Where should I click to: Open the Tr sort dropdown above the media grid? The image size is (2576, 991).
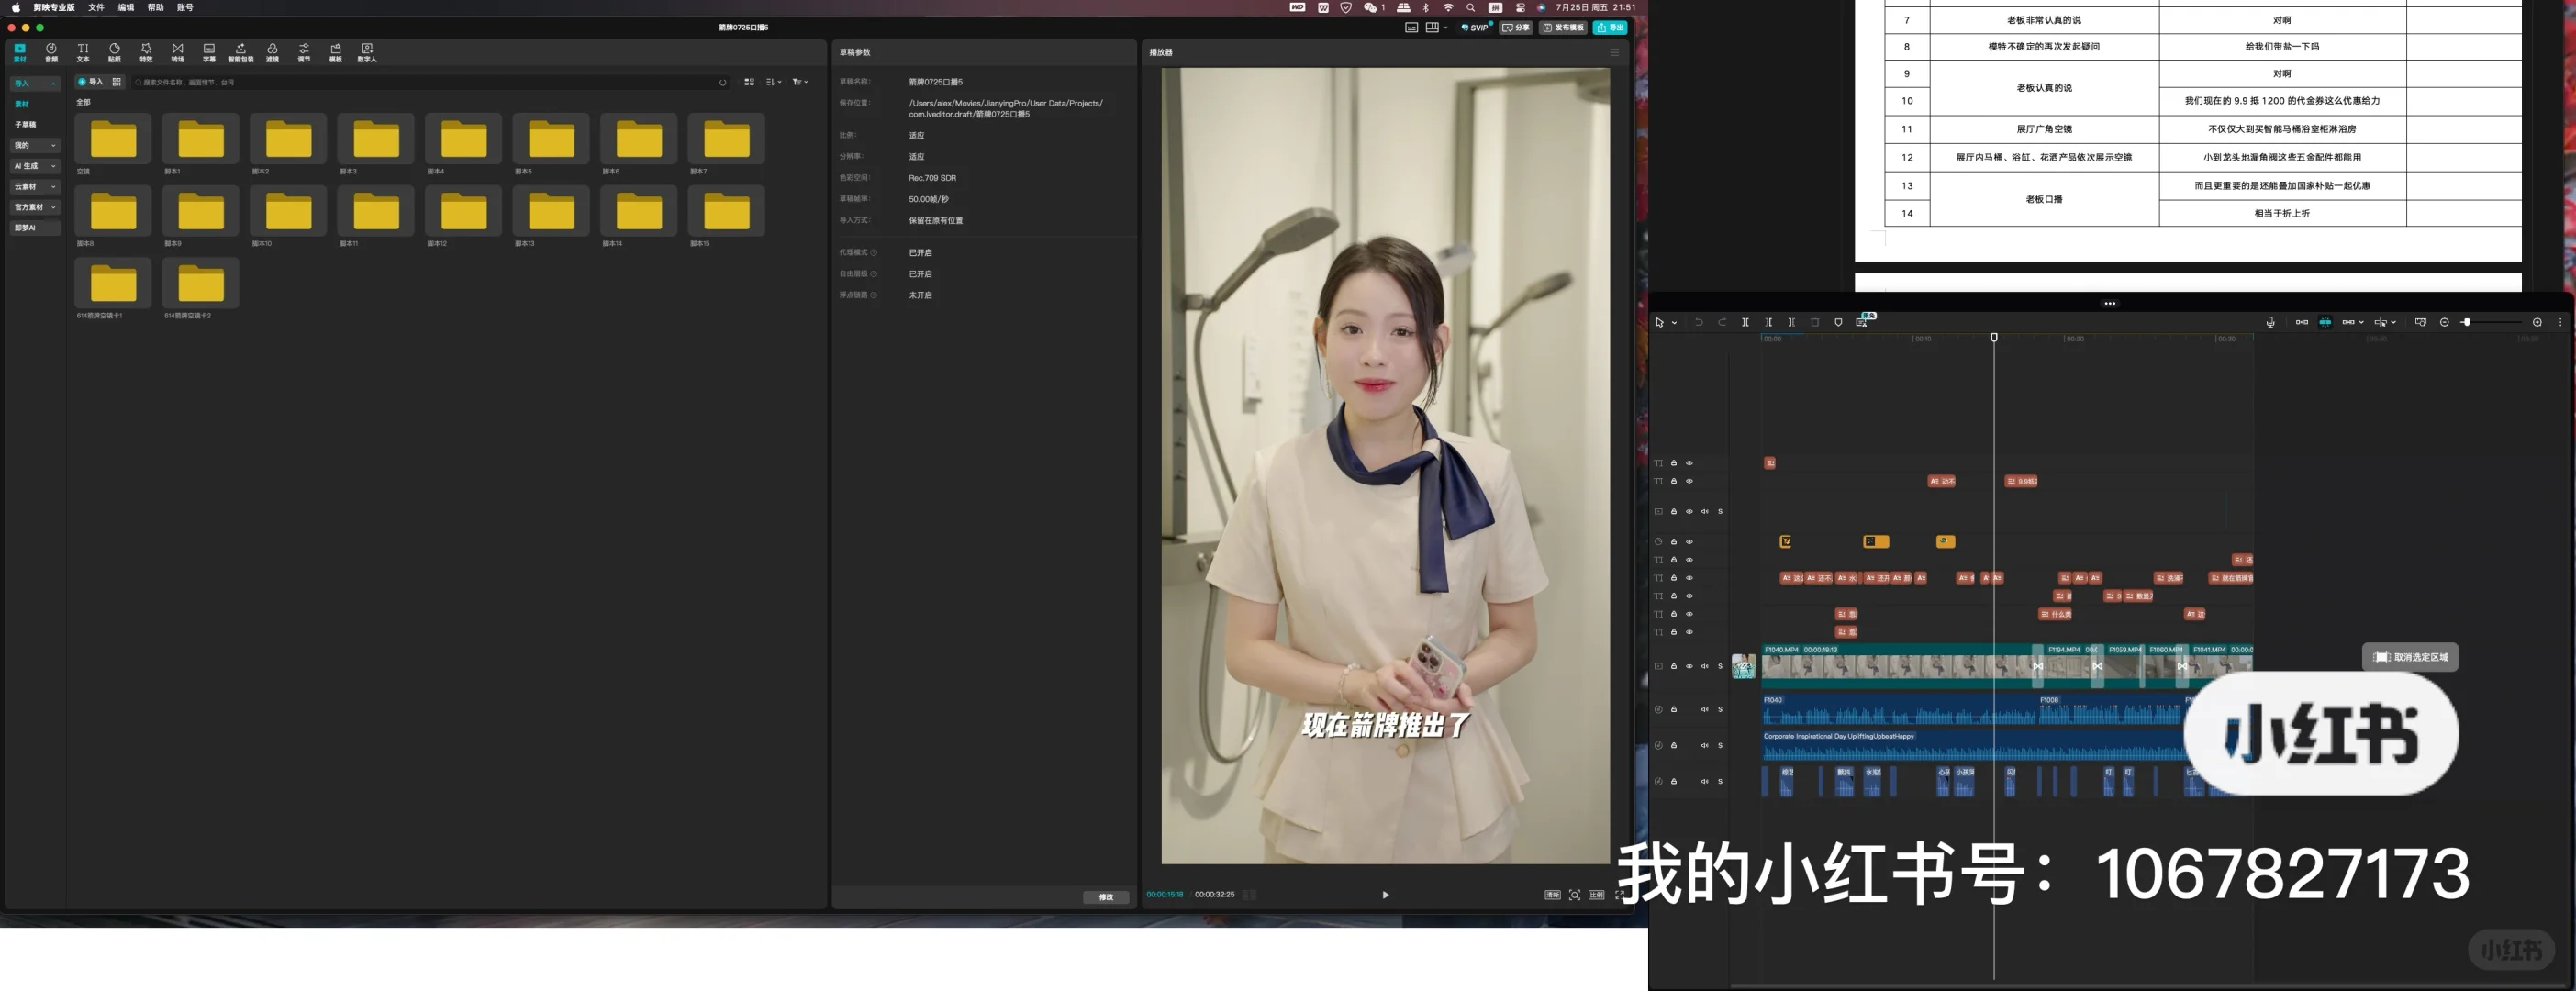(x=798, y=81)
